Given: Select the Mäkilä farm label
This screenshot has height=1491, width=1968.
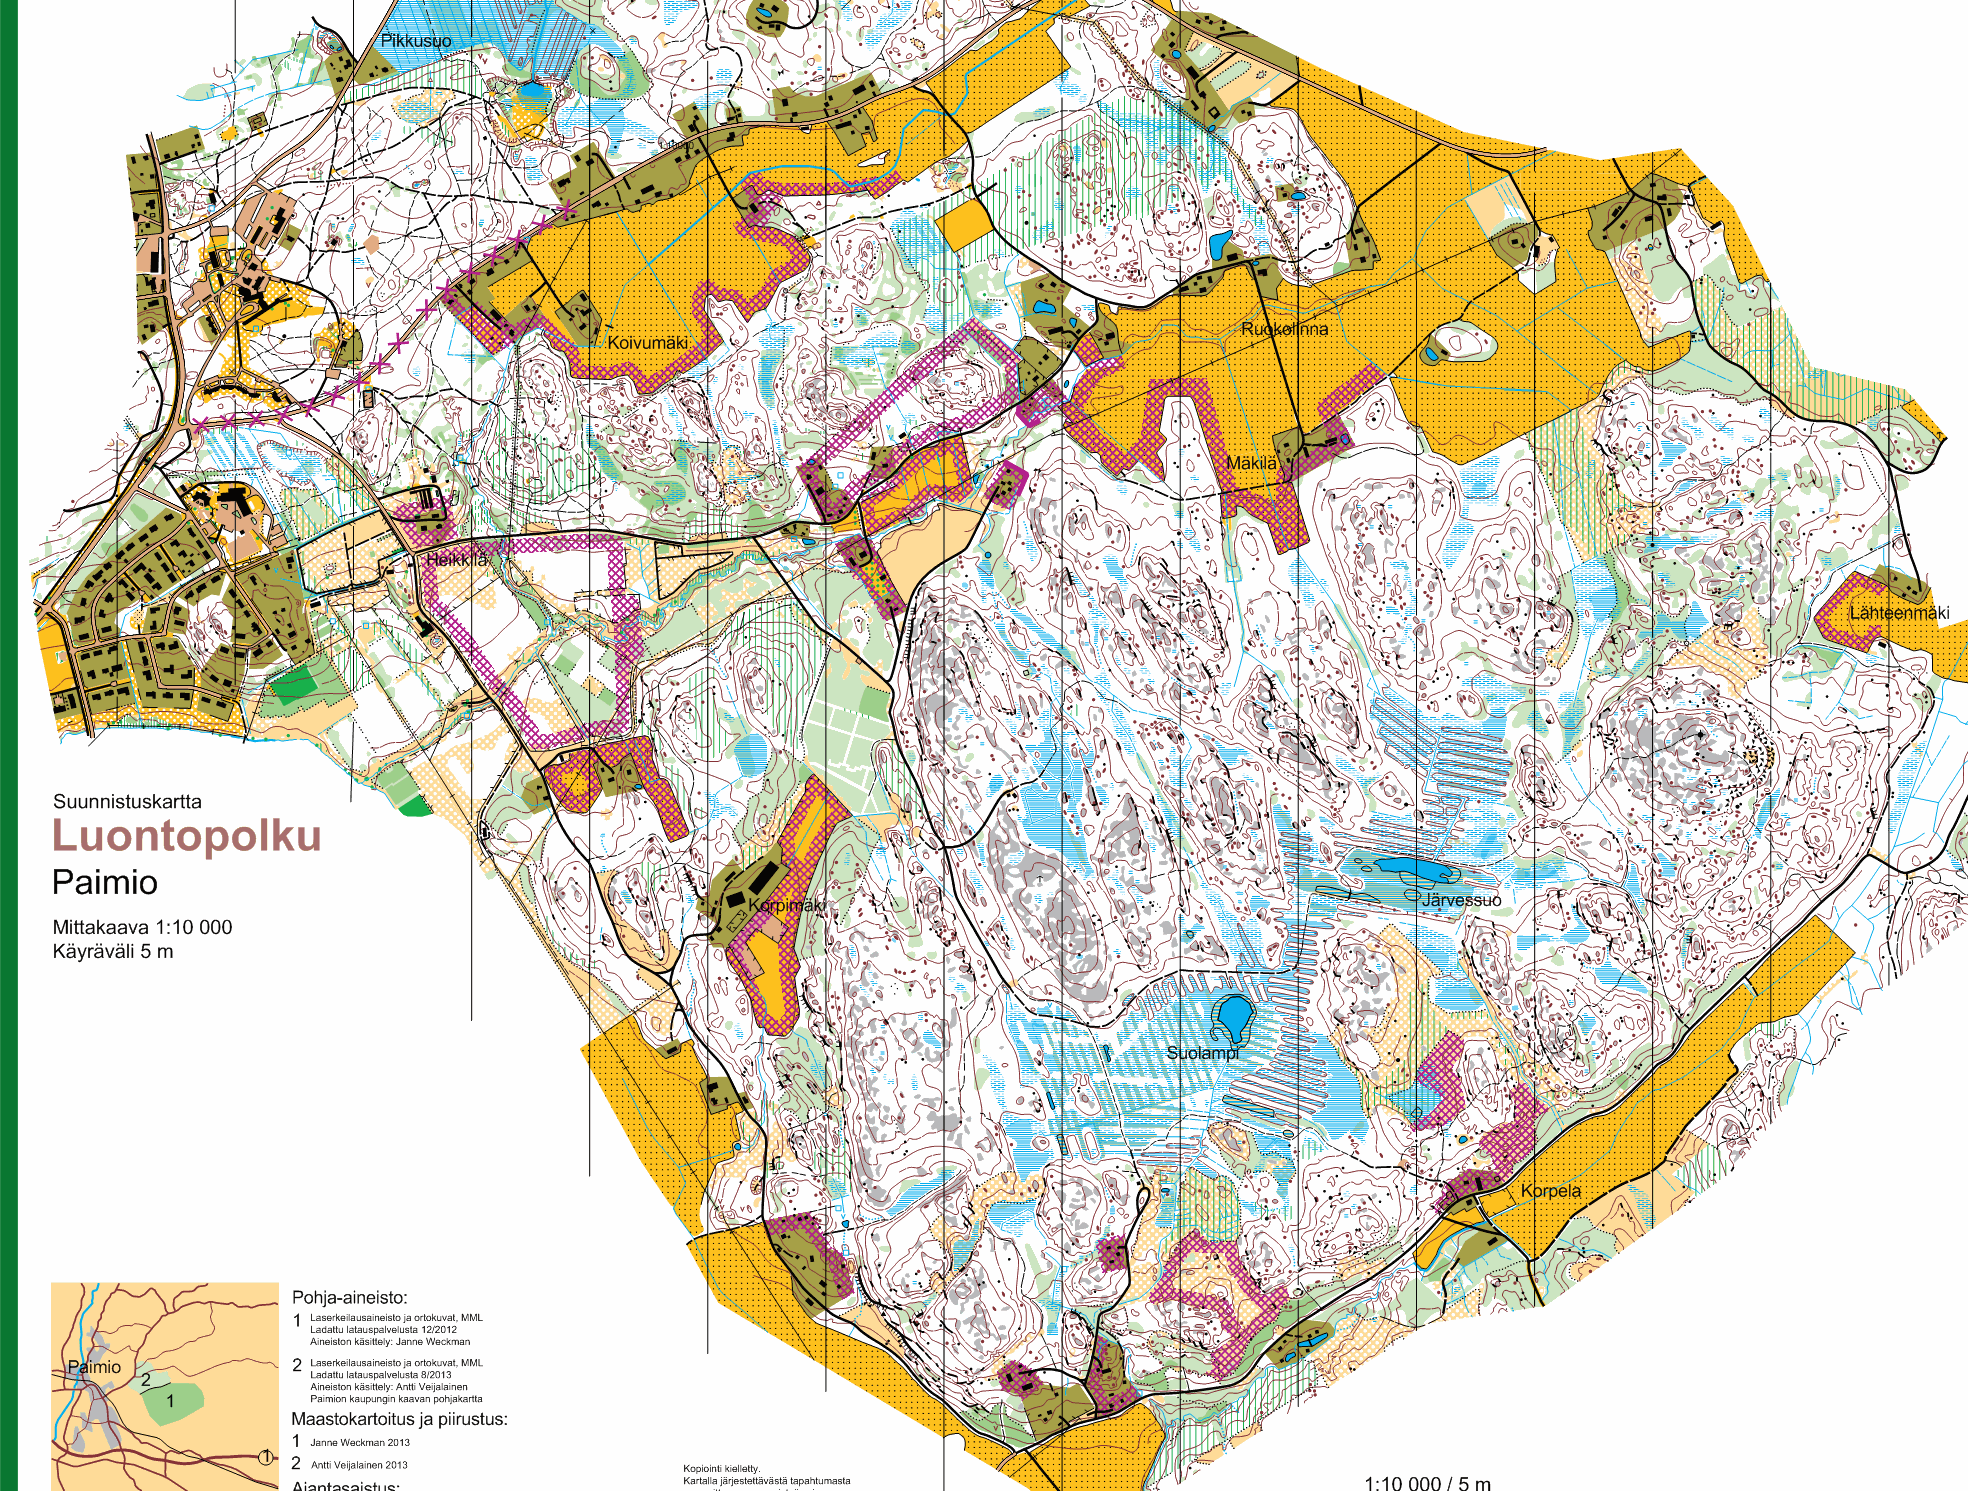Looking at the screenshot, I should click(x=1252, y=463).
